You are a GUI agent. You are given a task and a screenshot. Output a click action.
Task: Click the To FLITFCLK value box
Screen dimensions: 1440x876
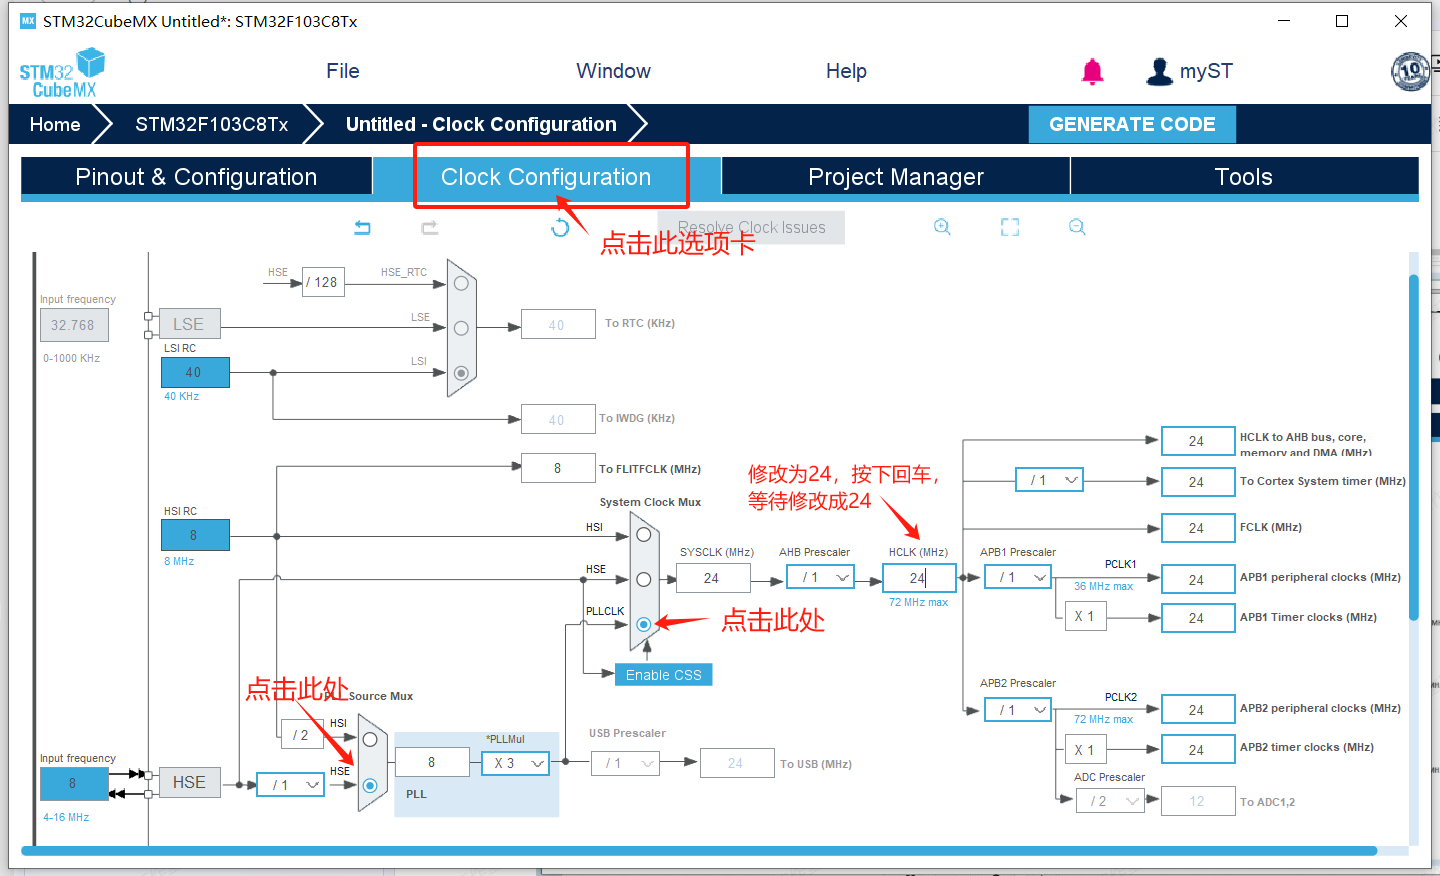coord(558,468)
